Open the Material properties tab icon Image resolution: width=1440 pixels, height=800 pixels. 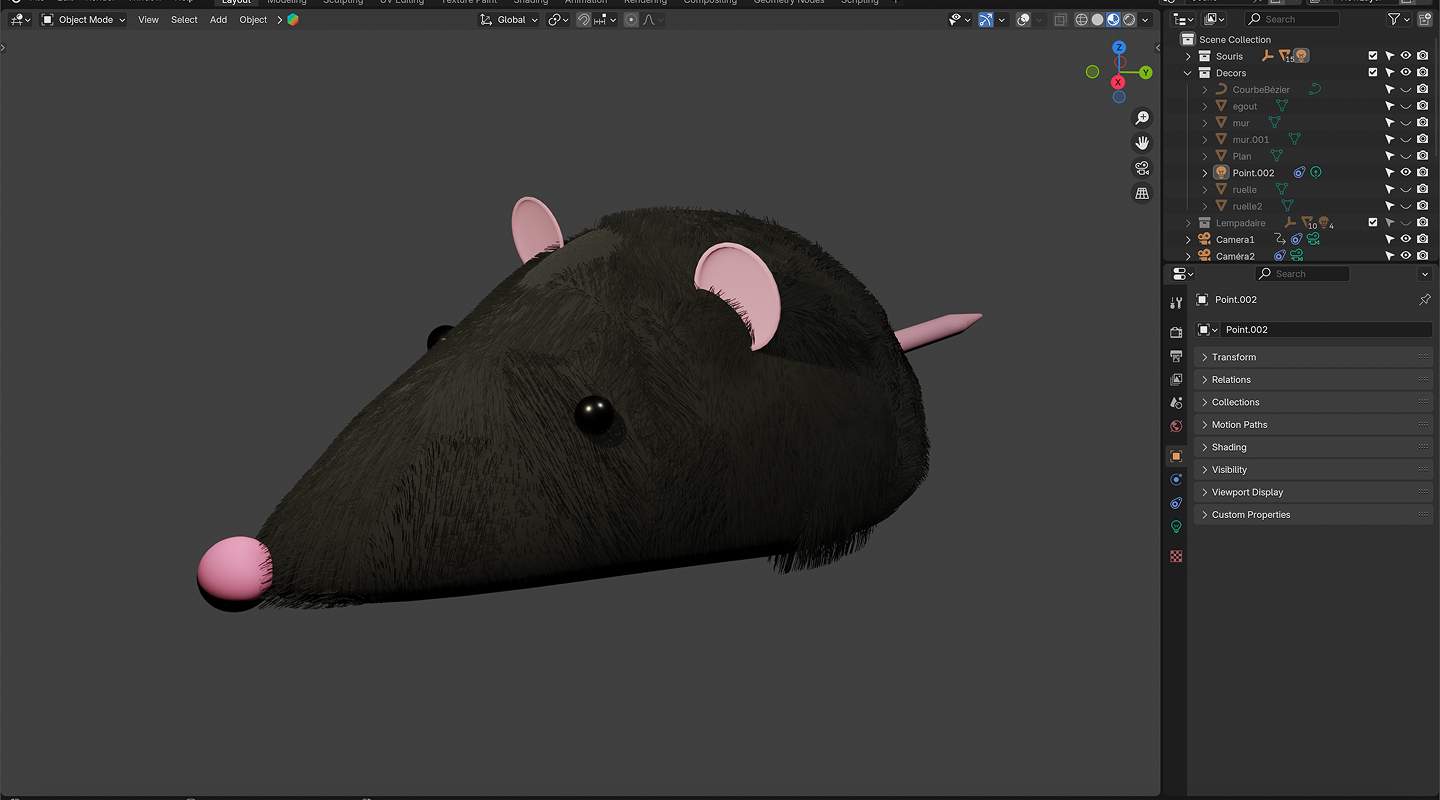[x=1176, y=556]
